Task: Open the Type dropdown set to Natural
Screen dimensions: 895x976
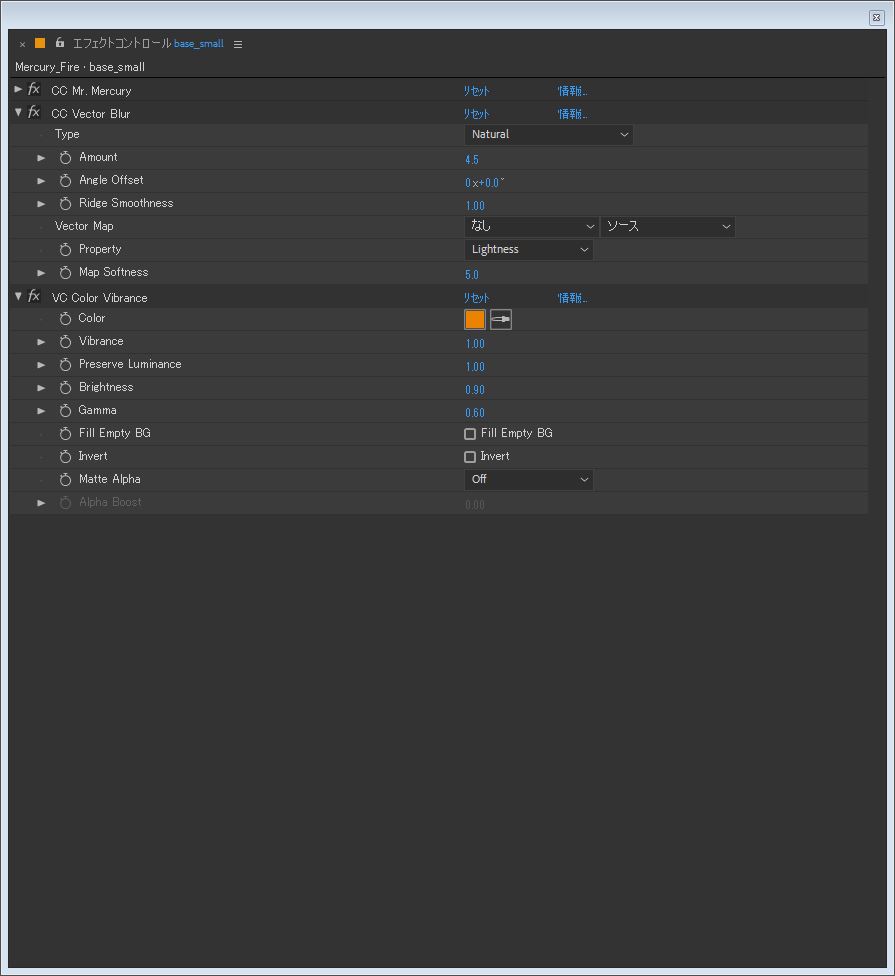Action: (548, 134)
